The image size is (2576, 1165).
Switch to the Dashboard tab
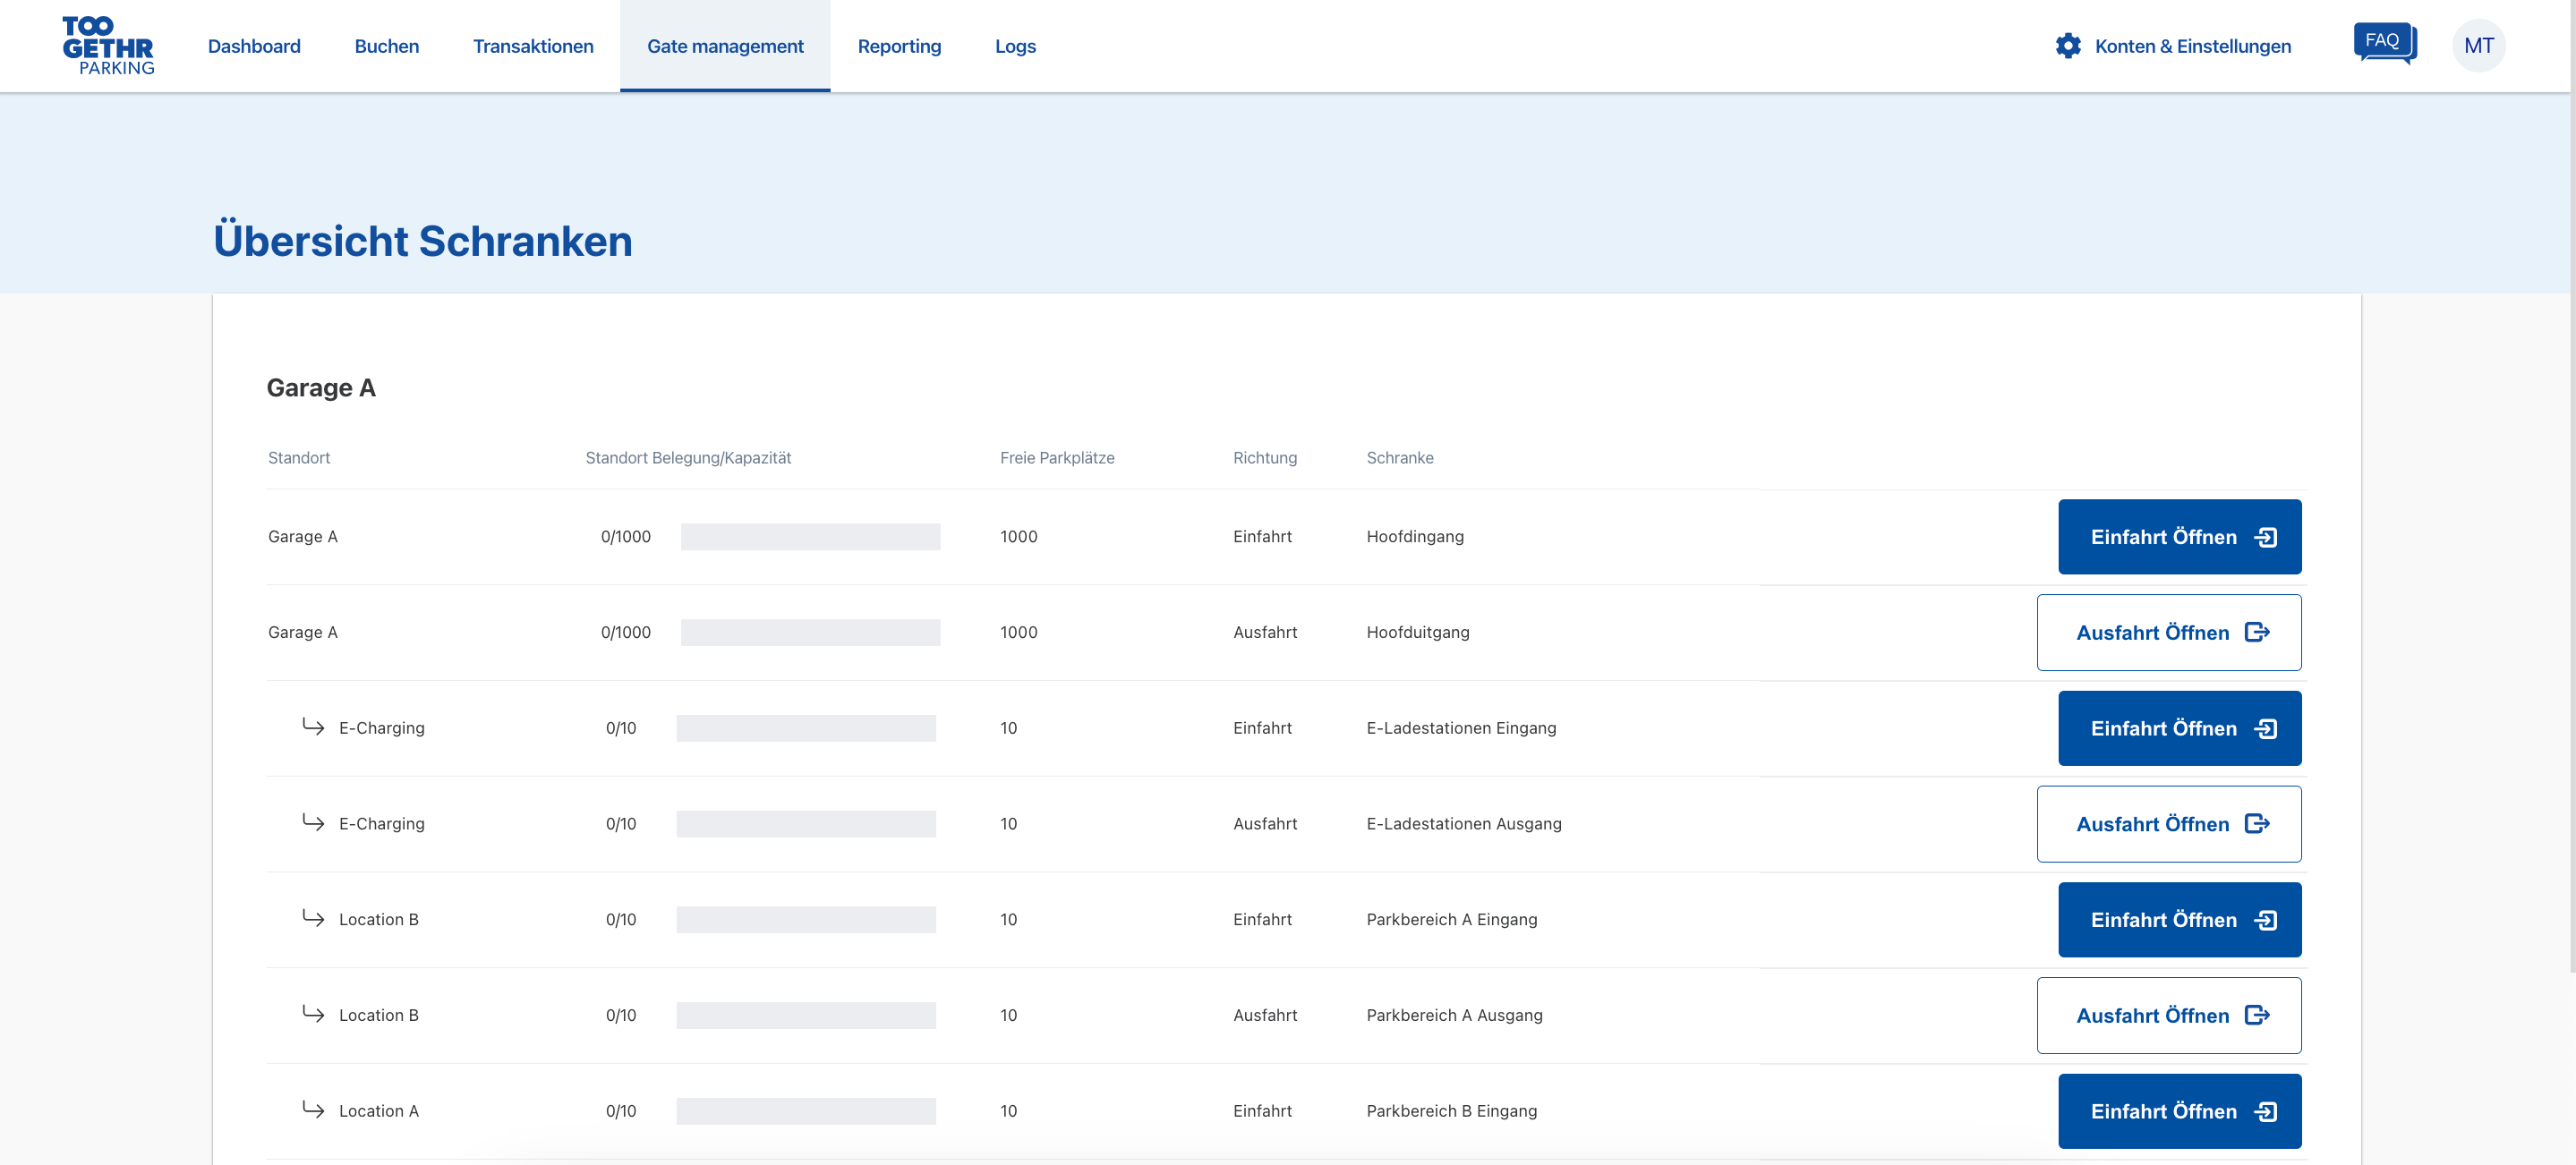254,46
